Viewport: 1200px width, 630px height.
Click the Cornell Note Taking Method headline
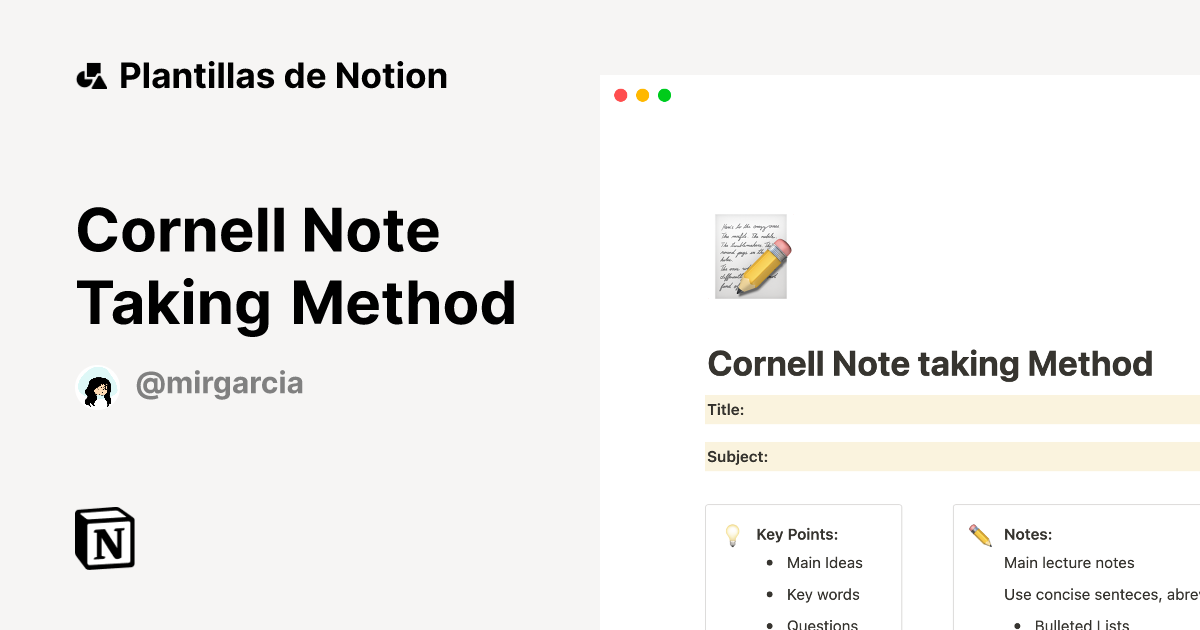tap(296, 266)
